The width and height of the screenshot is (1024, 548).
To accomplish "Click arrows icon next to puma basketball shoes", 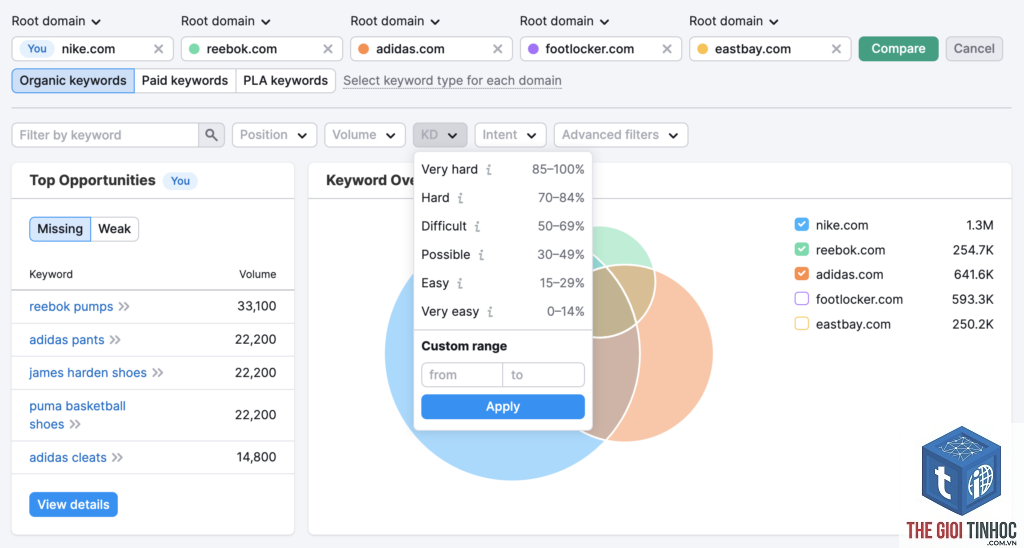I will click(75, 425).
